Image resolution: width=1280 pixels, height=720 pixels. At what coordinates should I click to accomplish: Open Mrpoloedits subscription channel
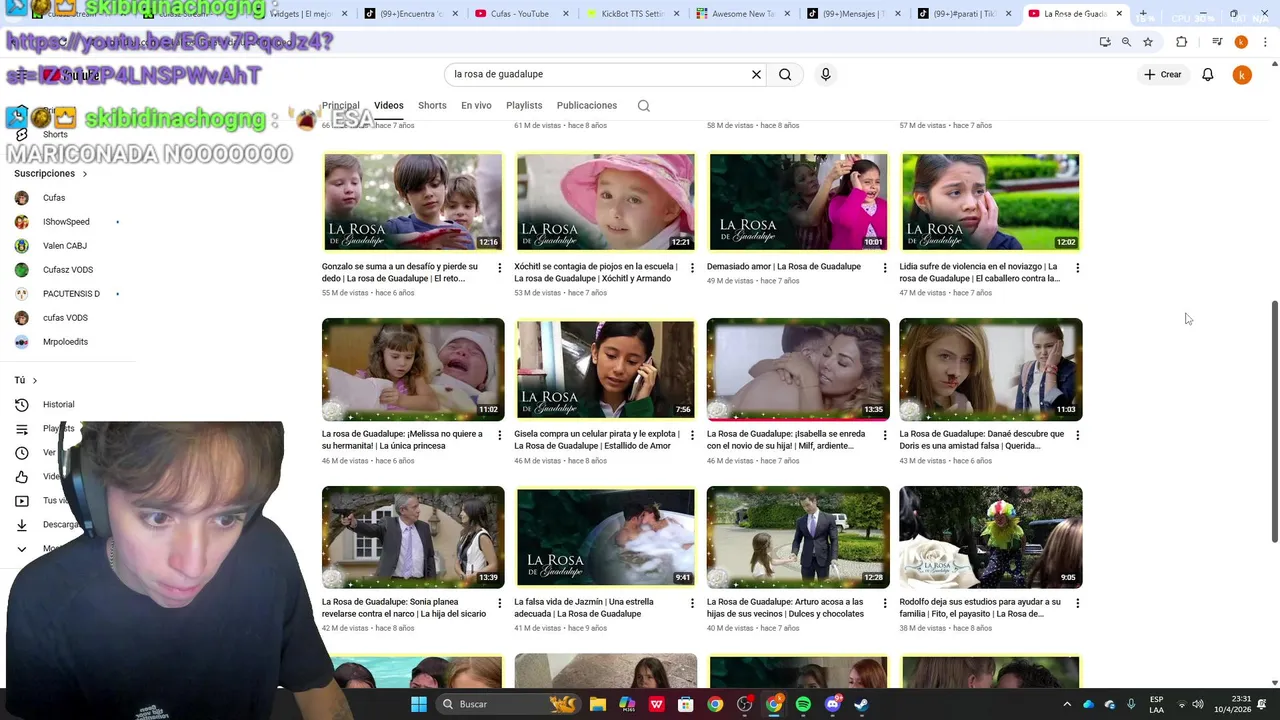tap(65, 342)
